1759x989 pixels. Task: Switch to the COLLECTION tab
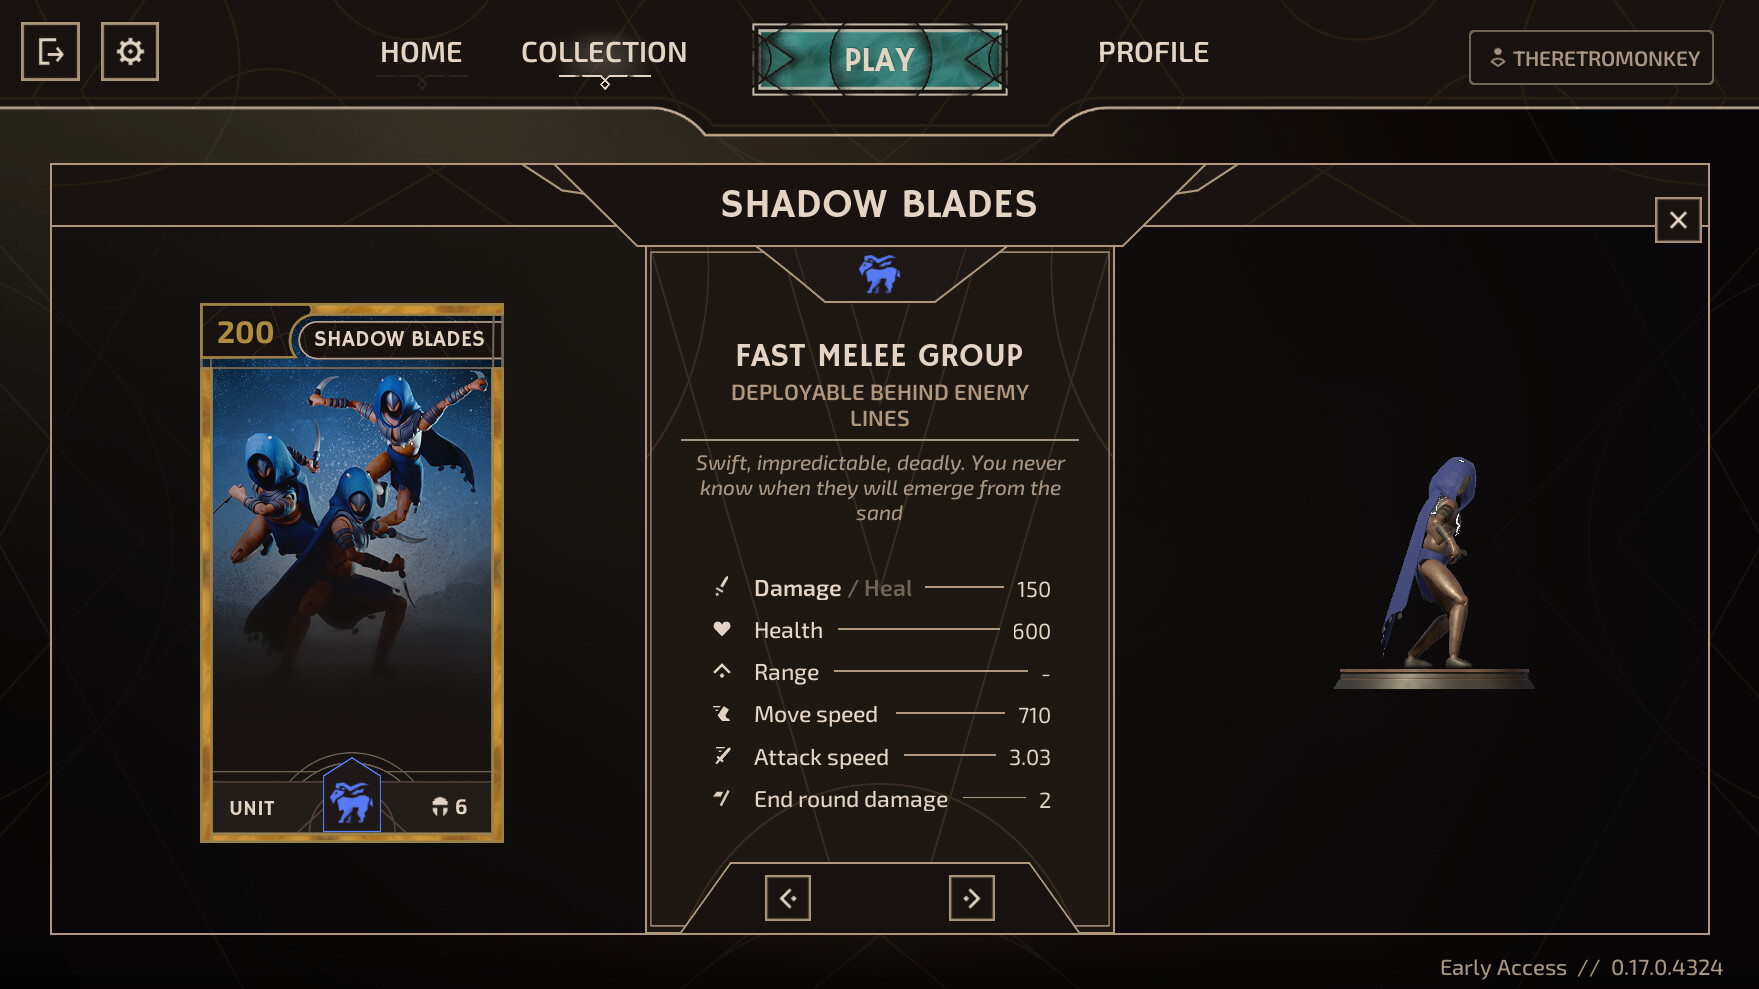pyautogui.click(x=604, y=53)
